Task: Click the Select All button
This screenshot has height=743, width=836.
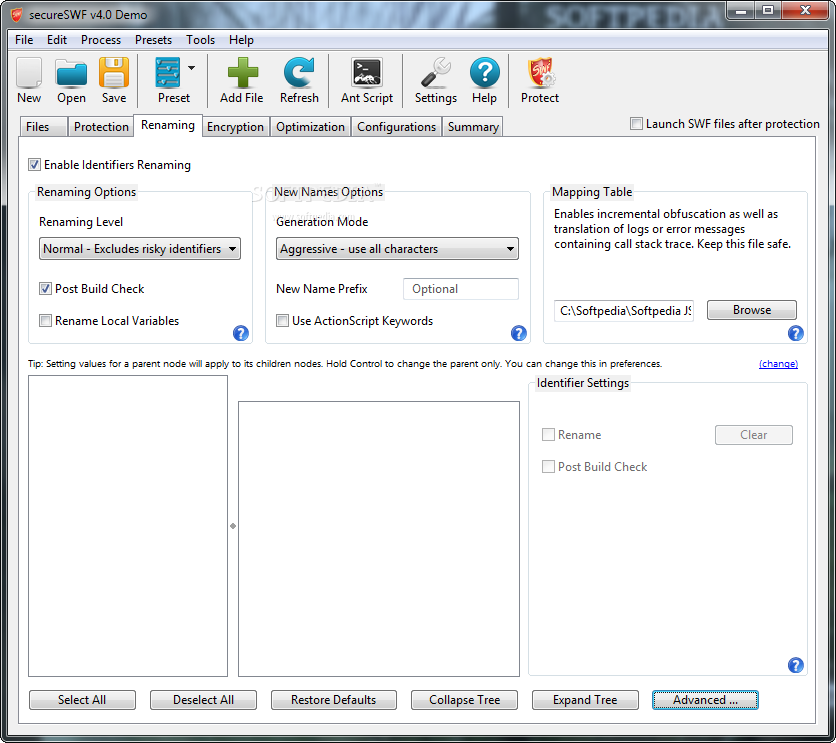Action: pyautogui.click(x=82, y=700)
